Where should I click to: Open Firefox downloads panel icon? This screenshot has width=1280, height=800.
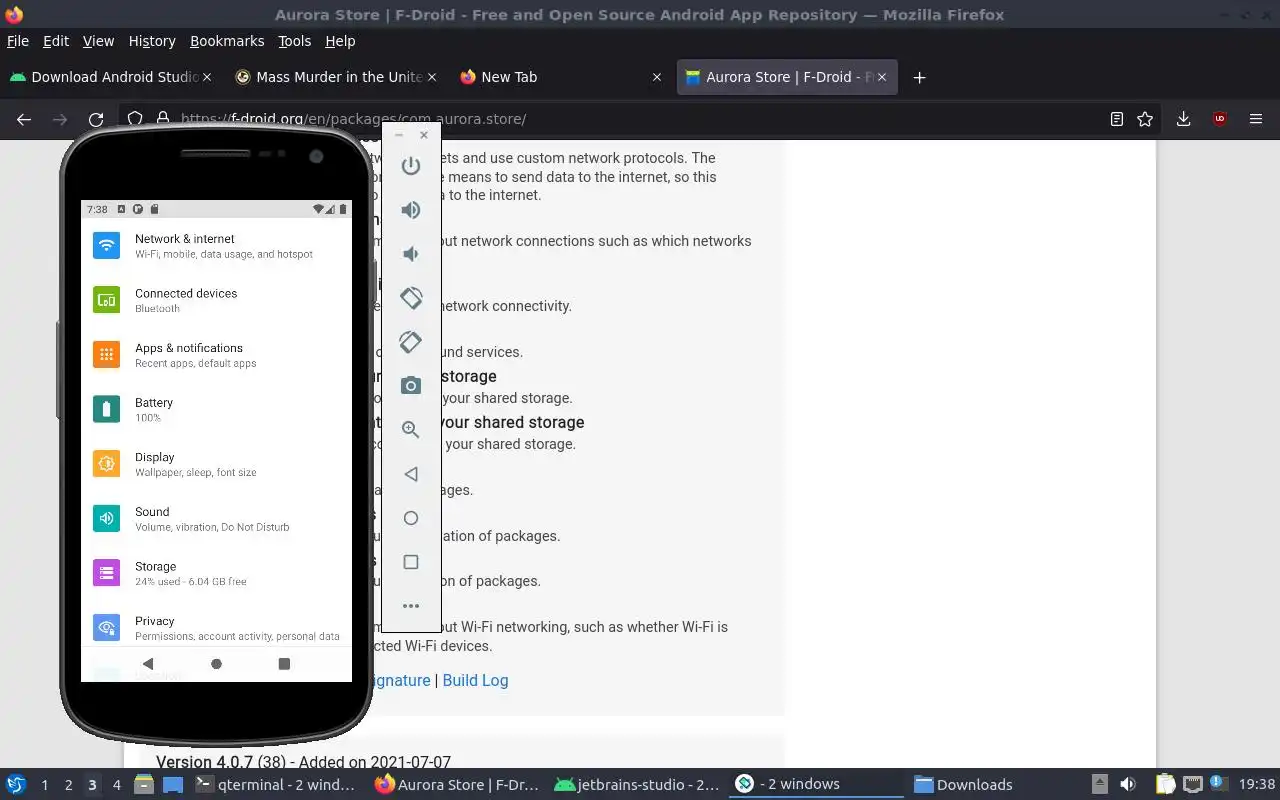[x=1183, y=119]
